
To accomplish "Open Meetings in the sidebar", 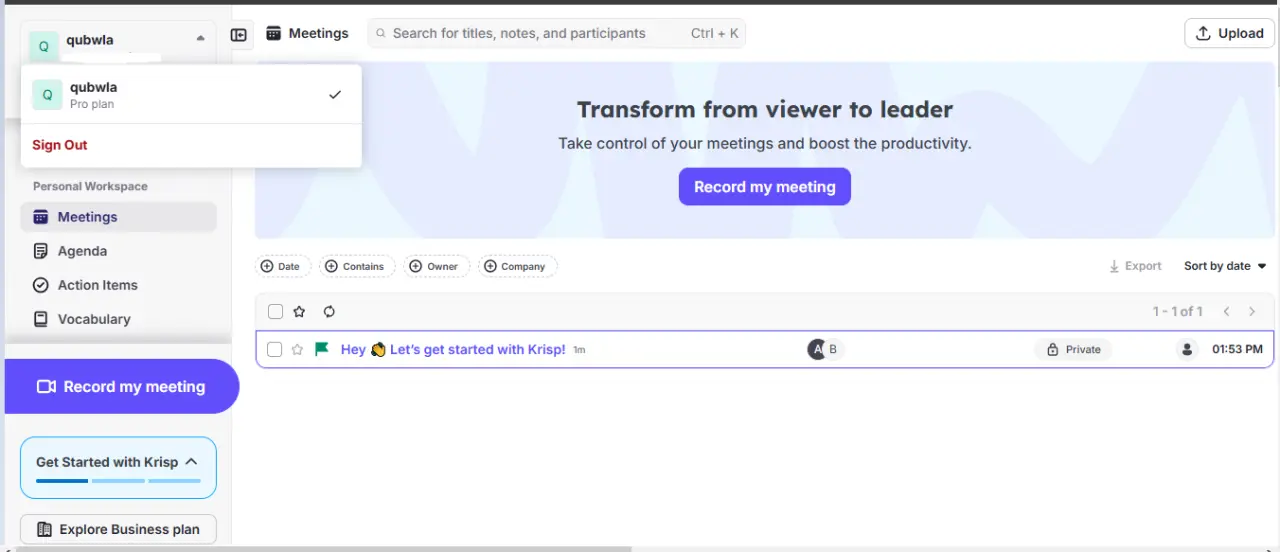I will (x=118, y=217).
